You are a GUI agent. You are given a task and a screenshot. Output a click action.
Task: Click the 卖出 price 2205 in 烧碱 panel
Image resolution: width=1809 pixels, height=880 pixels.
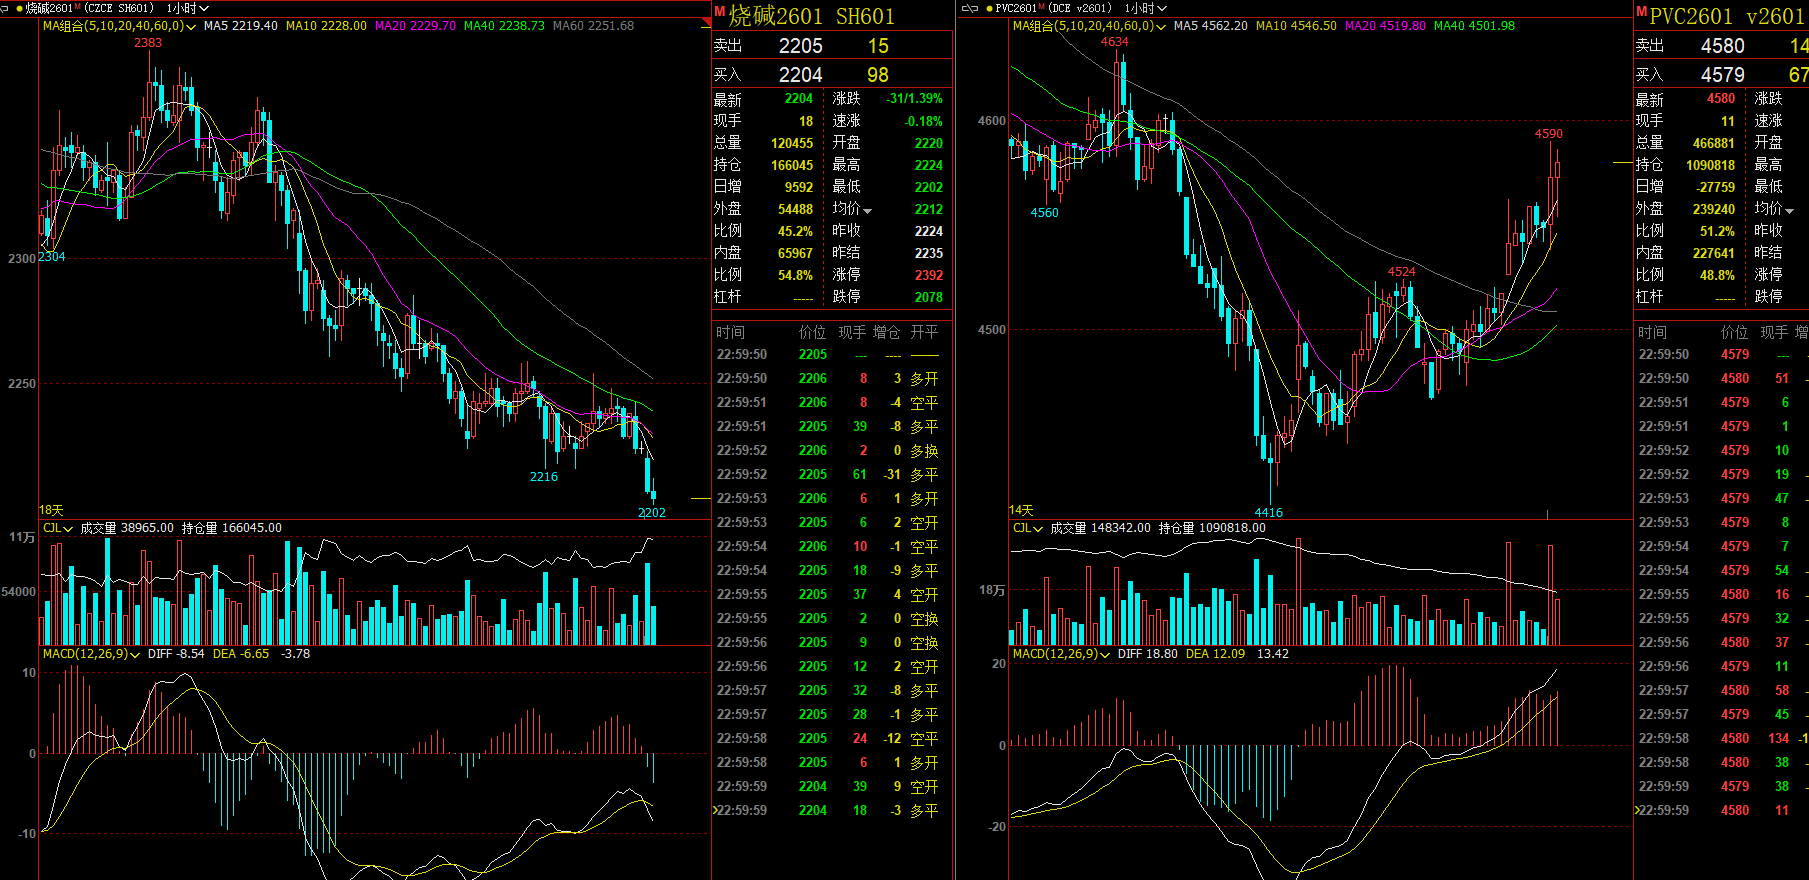(800, 46)
